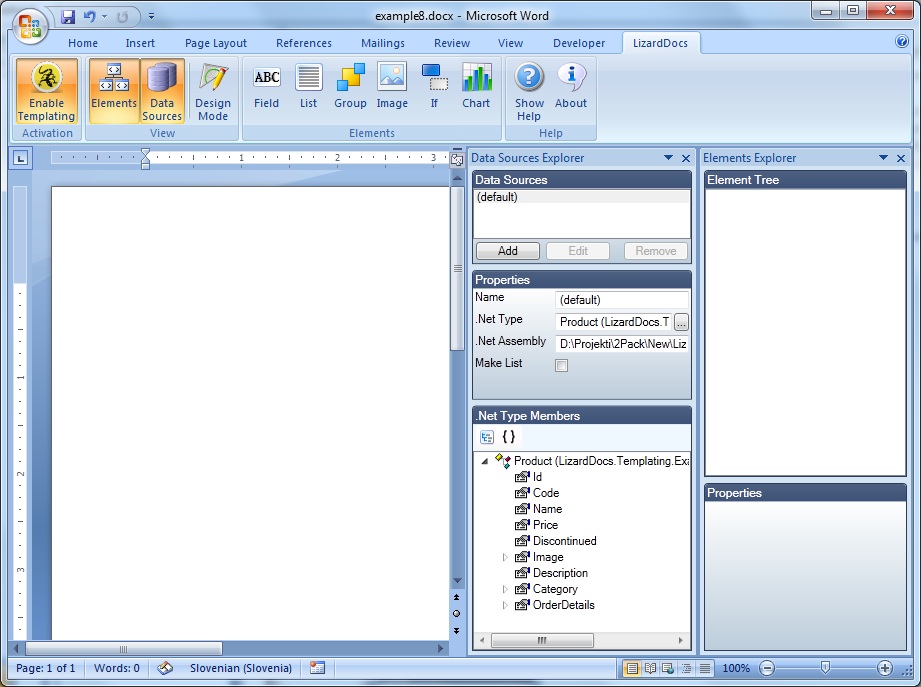Open Select Browse Object button
921x687 pixels.
coord(456,614)
